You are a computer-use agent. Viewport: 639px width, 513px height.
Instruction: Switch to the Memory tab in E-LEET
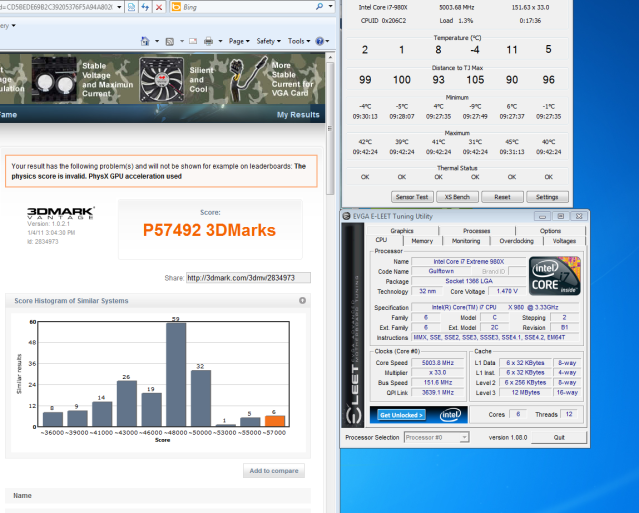pos(422,240)
